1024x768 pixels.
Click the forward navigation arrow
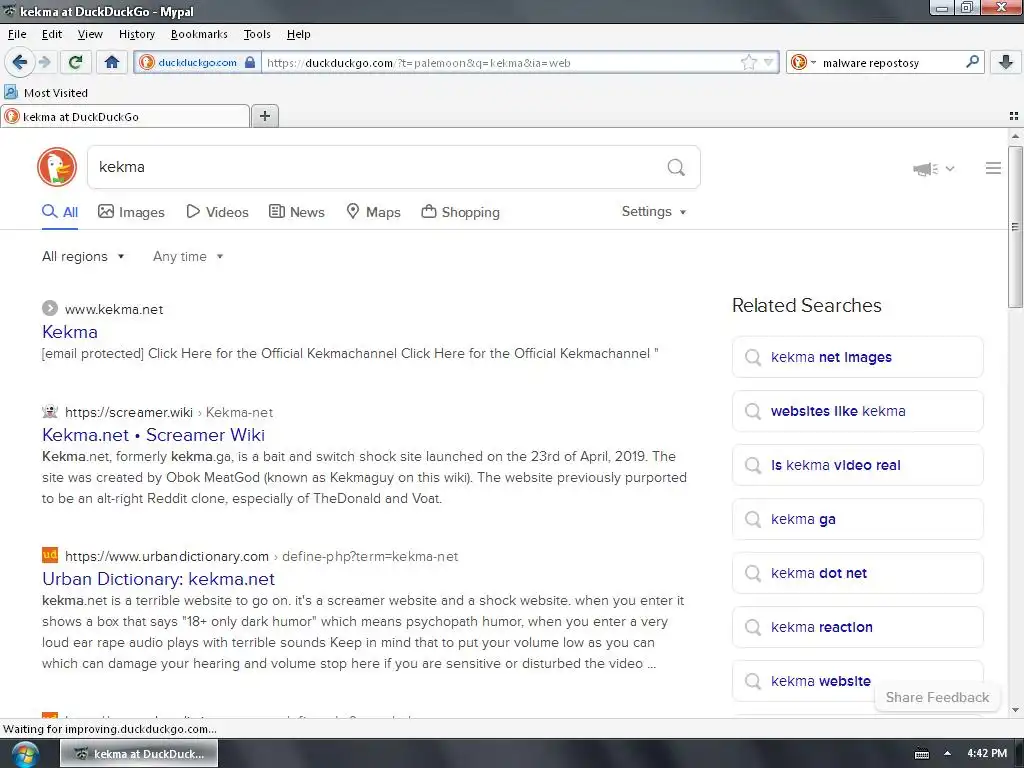pyautogui.click(x=44, y=62)
